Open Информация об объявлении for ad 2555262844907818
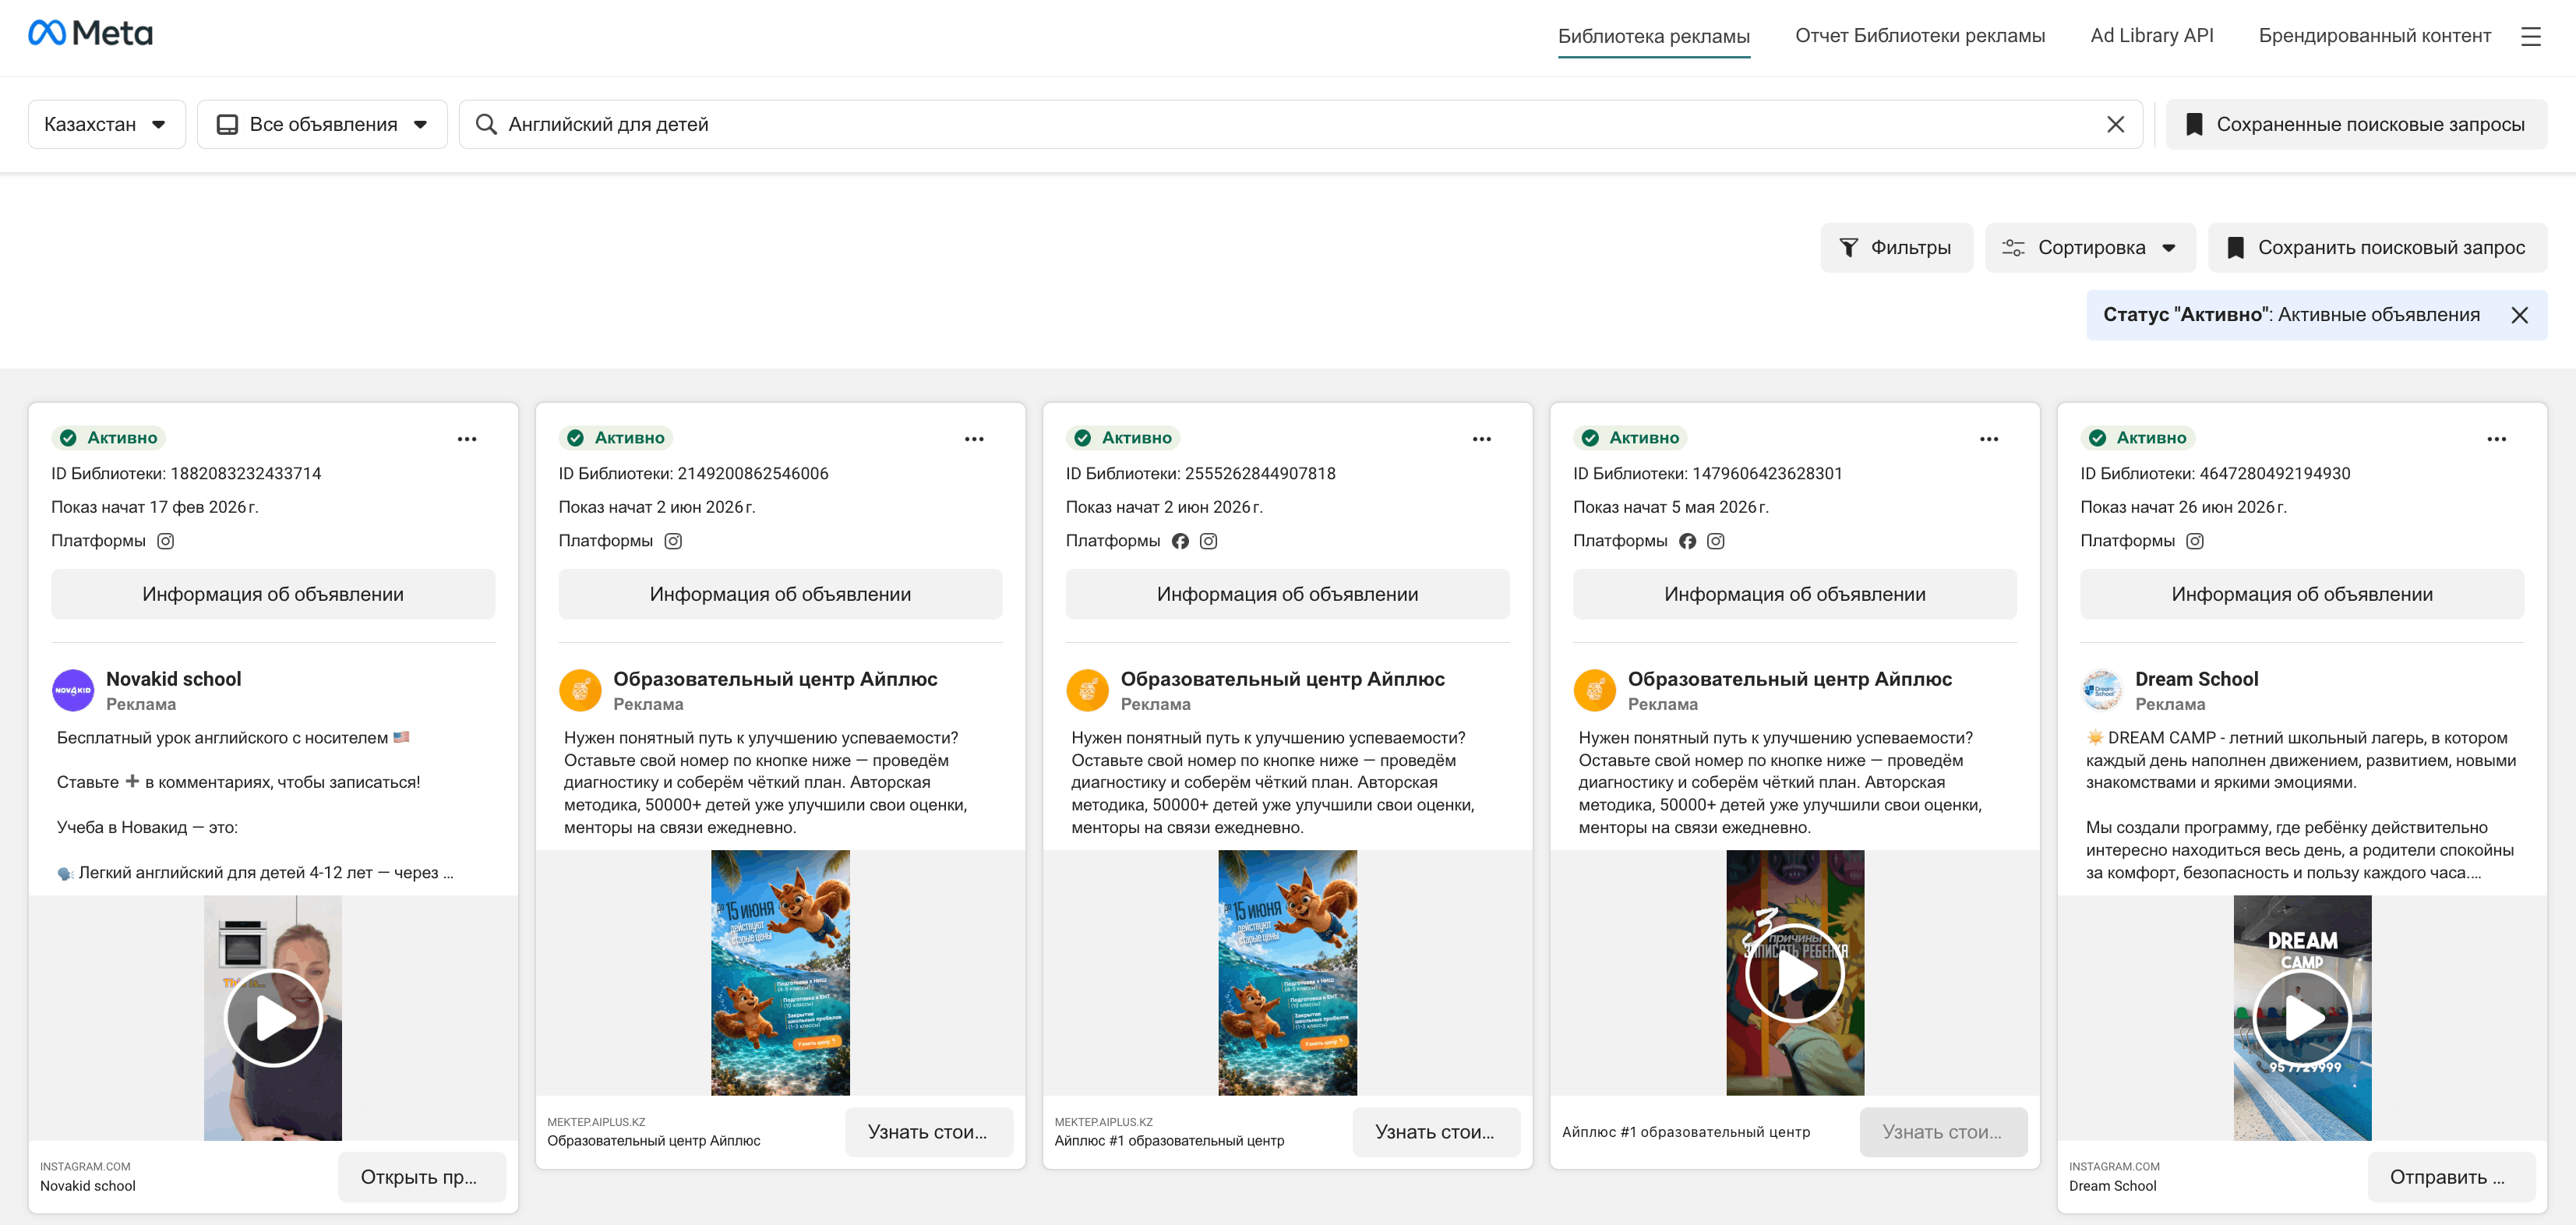Screen dimensions: 2576x1225 coord(1287,594)
